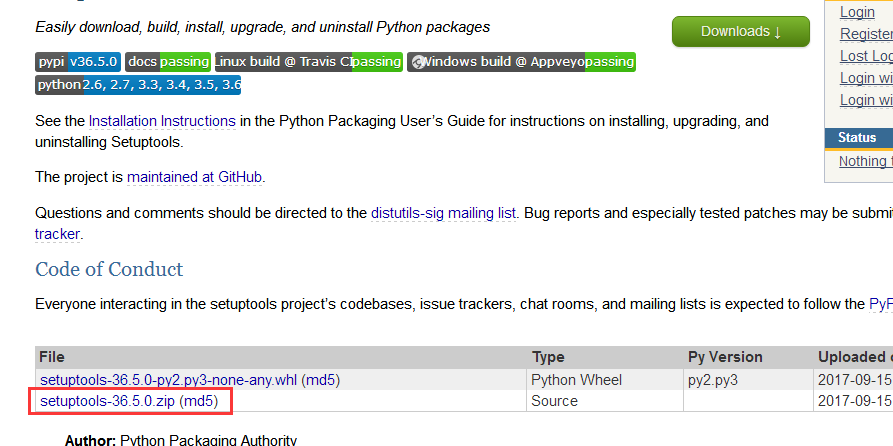Open the docs passing badge
The image size is (893, 446).
point(168,62)
